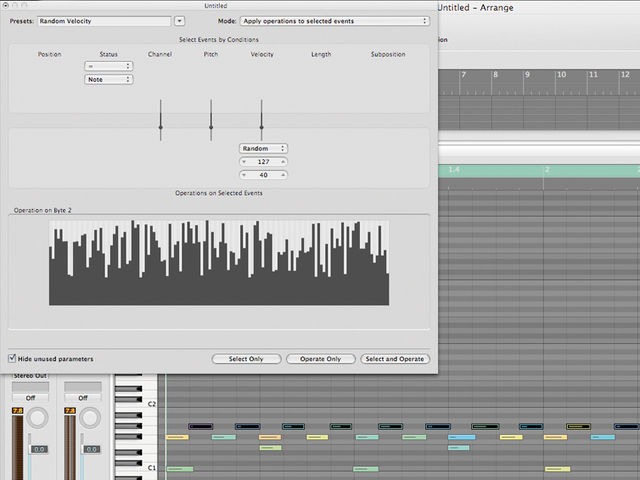Screen dimensions: 640x480
Task: Click the left channel strip Off button
Action: pos(31,398)
